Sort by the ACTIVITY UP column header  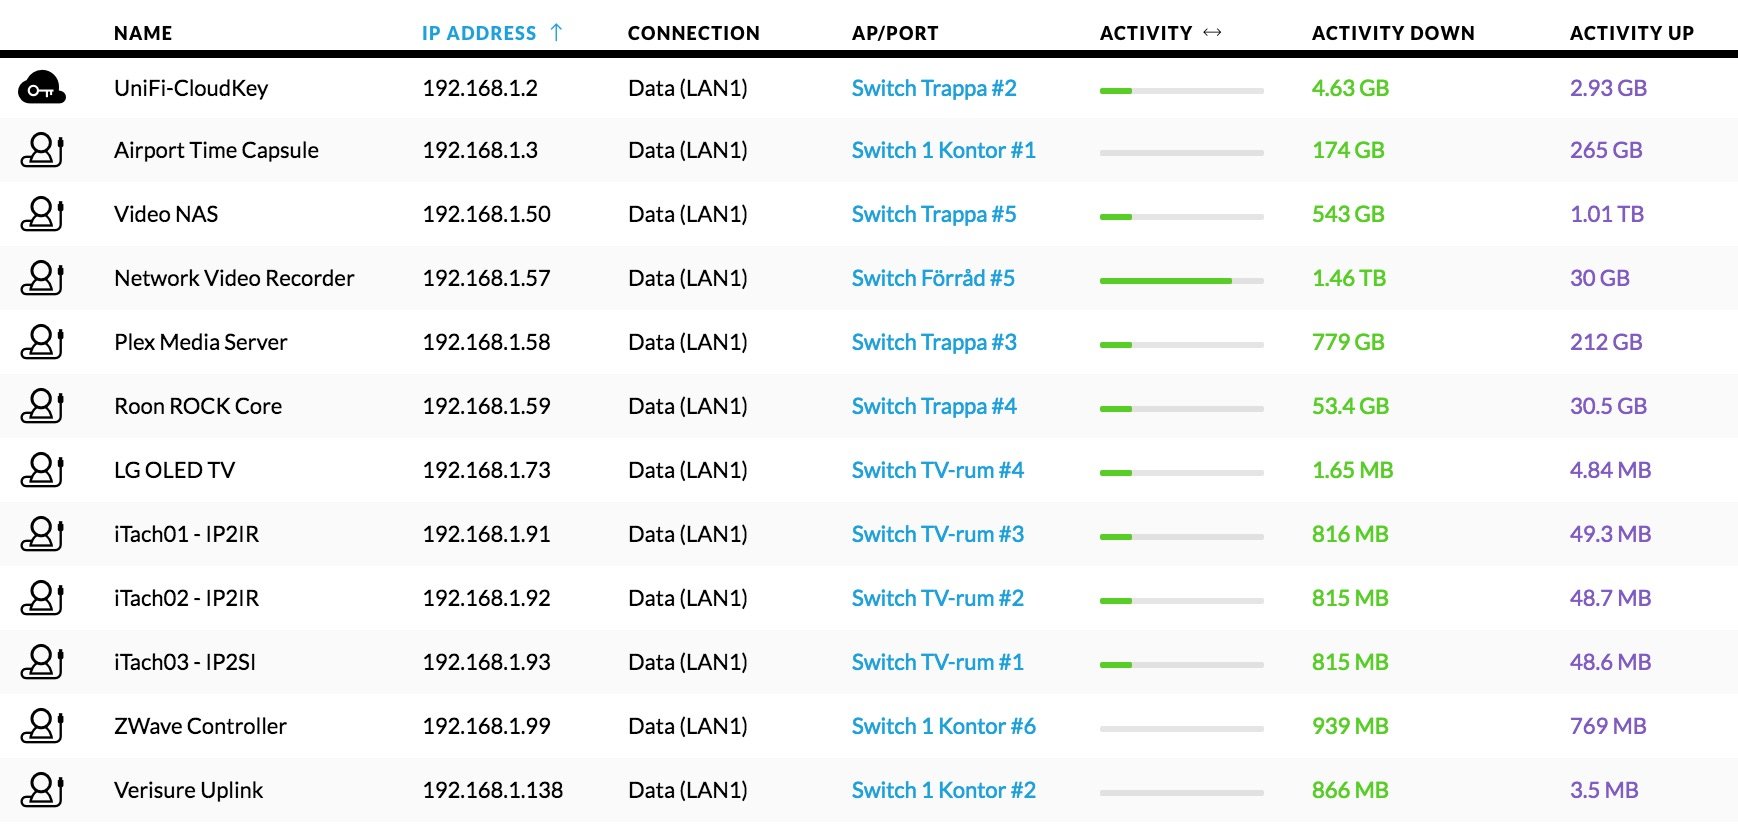(x=1632, y=33)
